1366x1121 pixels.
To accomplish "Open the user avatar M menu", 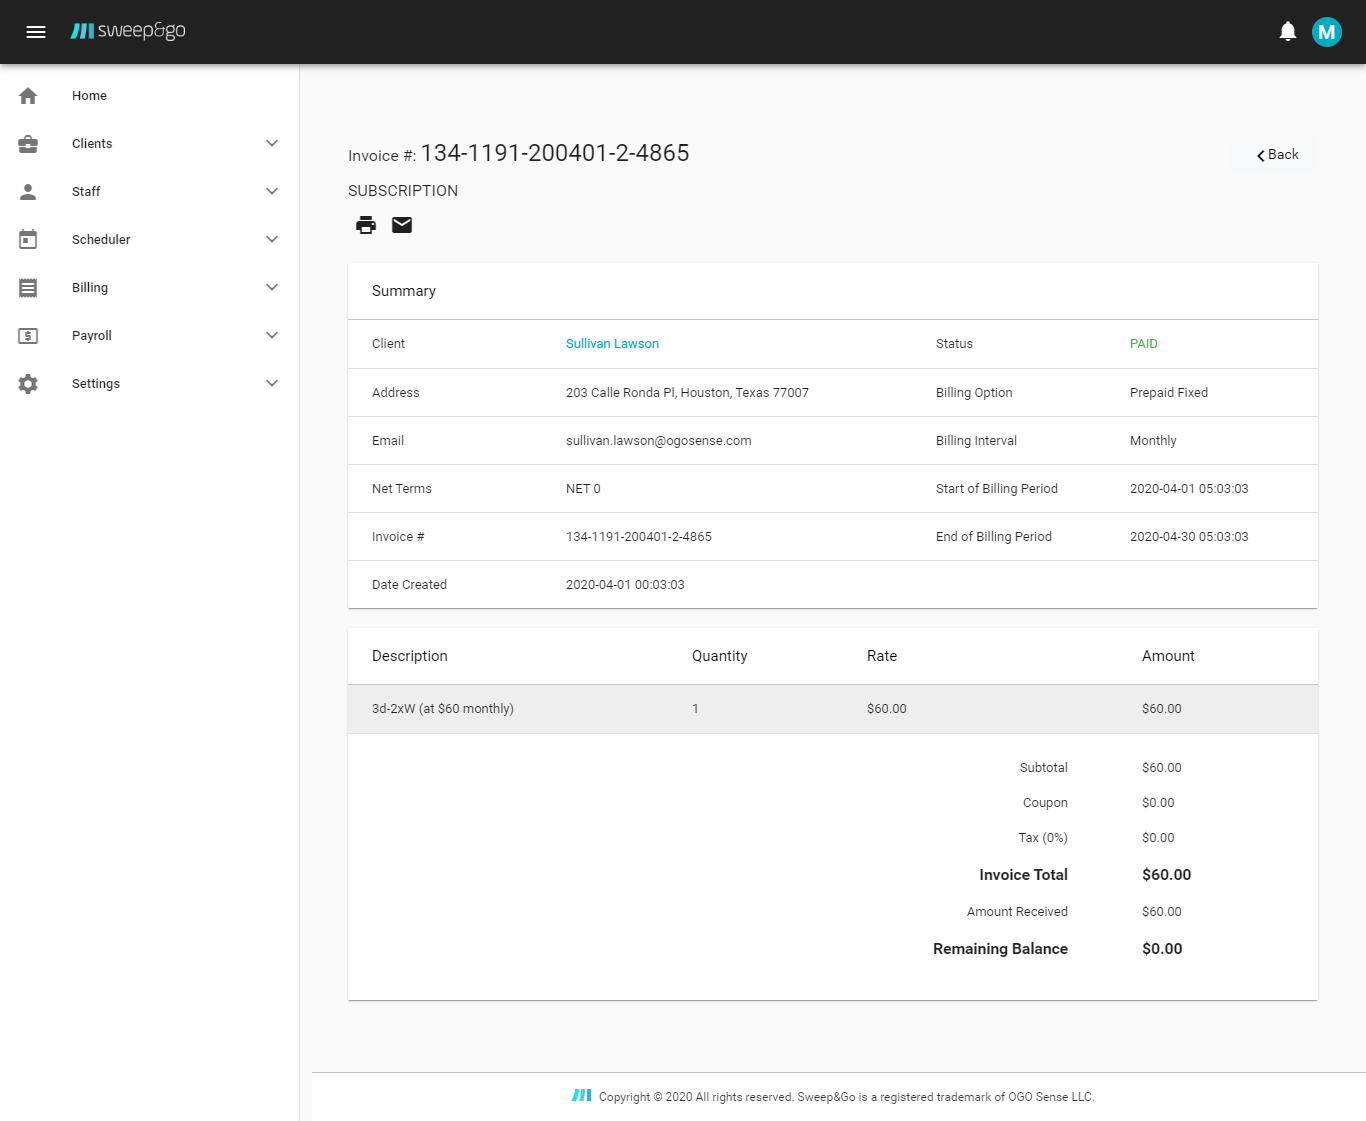I will point(1326,32).
